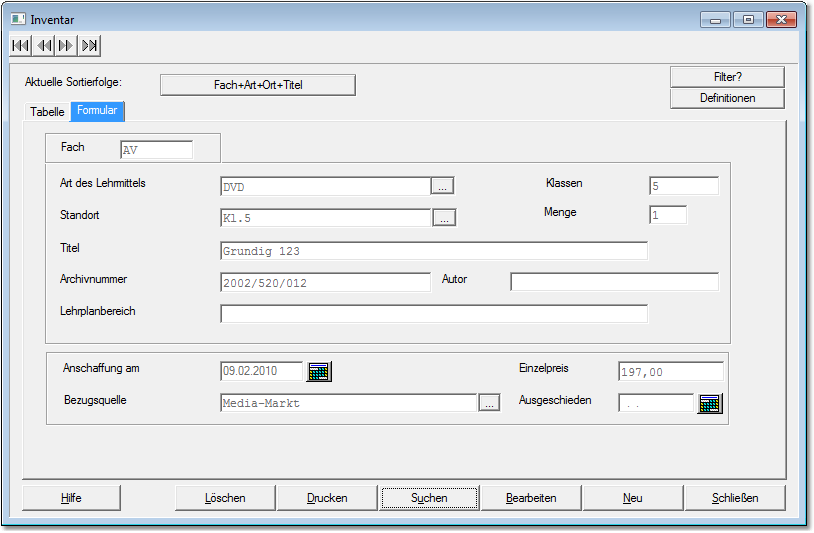Viewport: 814px width, 533px height.
Task: Close form with Schließen button
Action: click(x=735, y=498)
